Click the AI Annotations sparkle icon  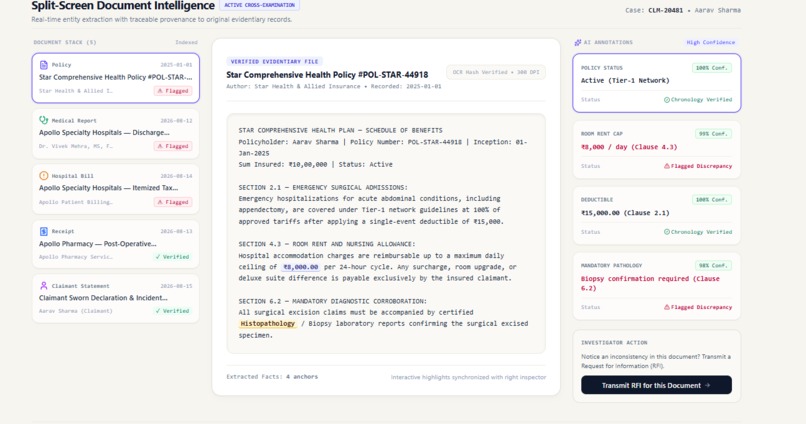[578, 43]
